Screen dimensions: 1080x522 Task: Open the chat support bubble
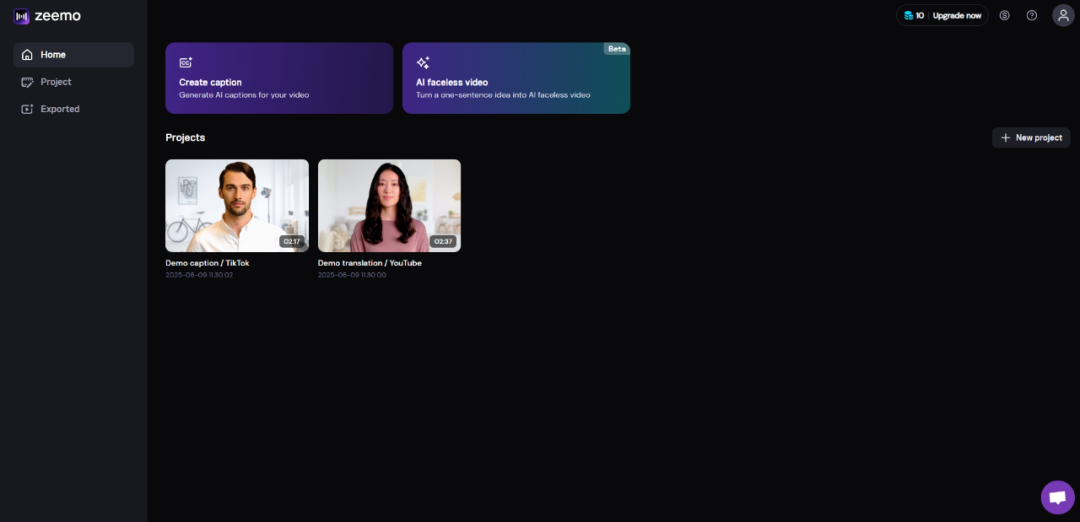pos(1057,497)
